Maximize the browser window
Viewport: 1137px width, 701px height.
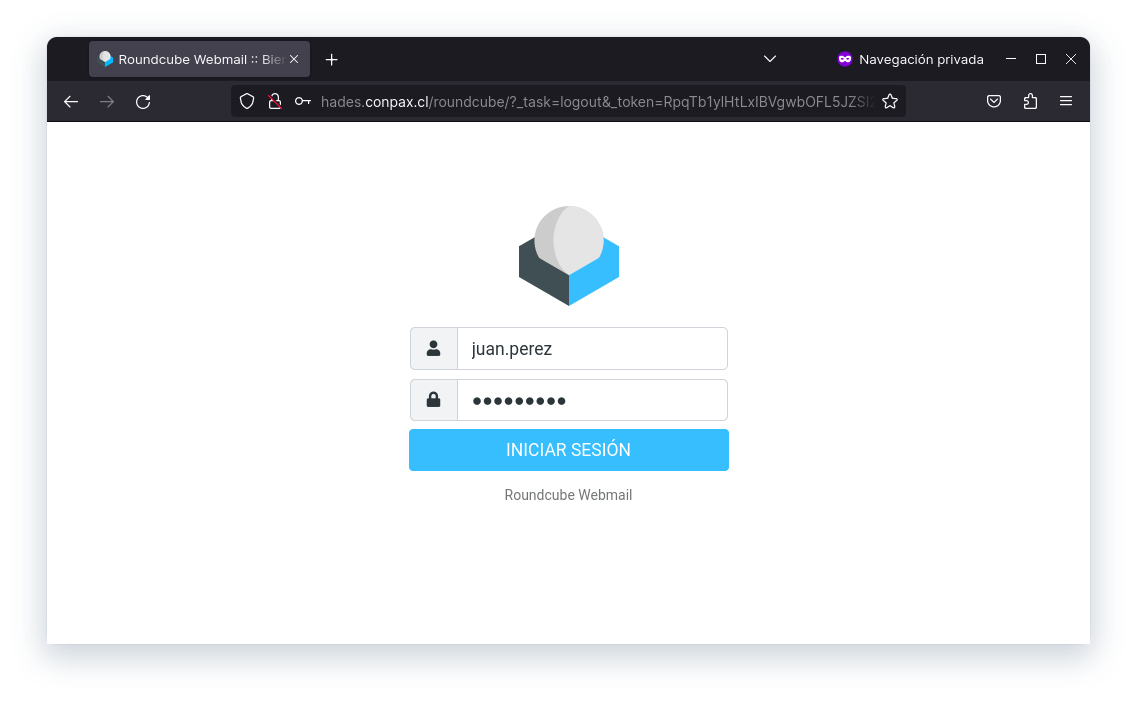pos(1041,59)
